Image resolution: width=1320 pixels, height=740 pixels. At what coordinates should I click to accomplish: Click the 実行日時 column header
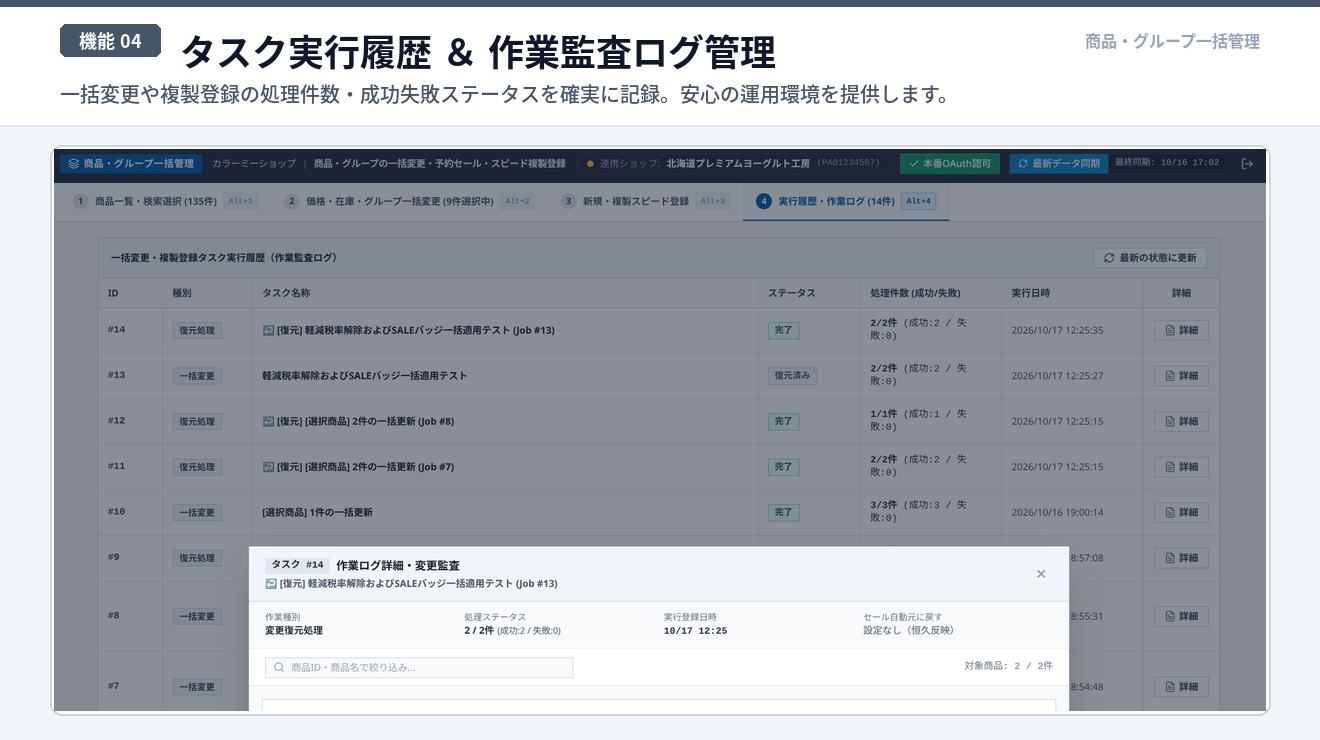[x=1030, y=293]
